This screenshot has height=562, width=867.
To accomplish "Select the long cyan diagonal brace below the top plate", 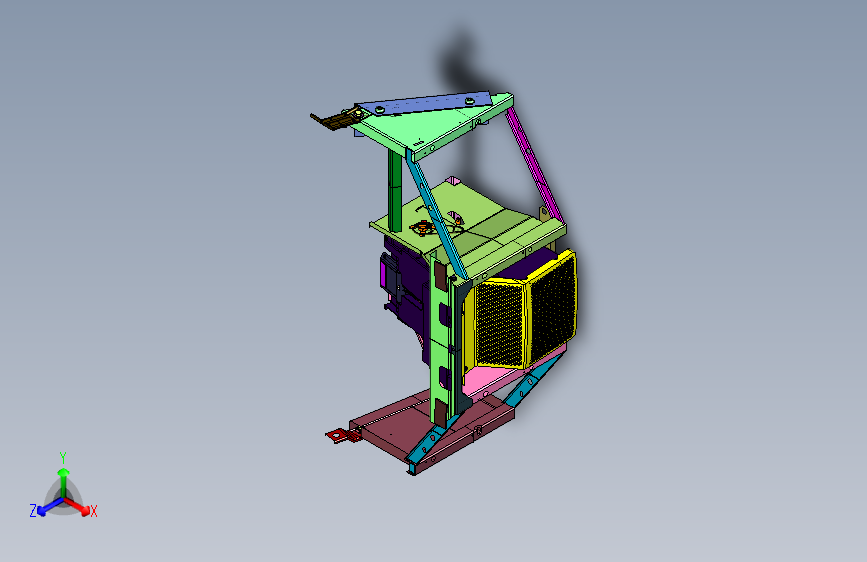I will (x=437, y=213).
